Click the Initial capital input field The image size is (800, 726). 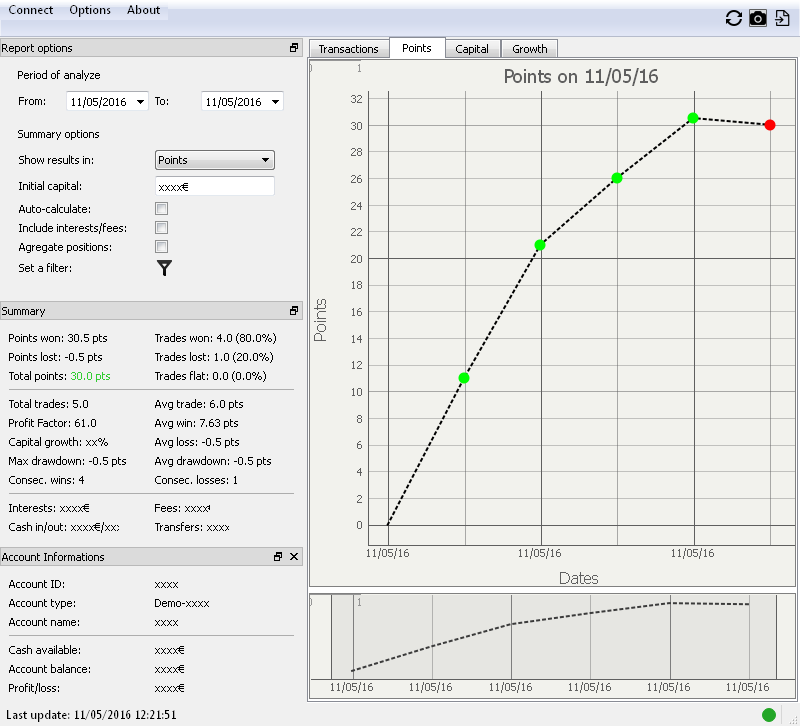(215, 186)
